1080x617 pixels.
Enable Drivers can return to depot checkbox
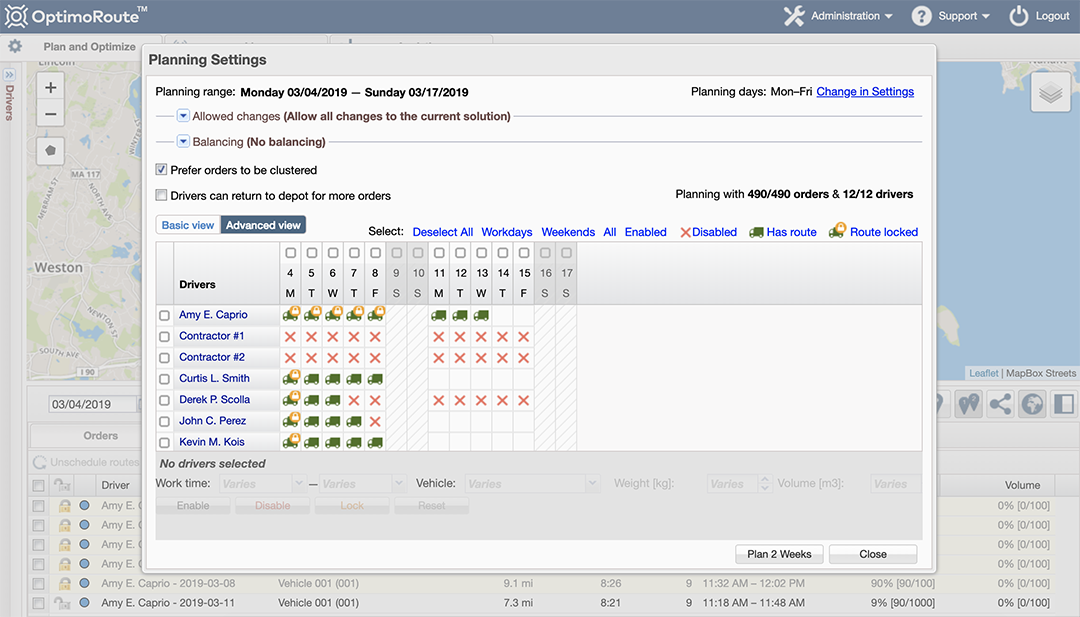coord(162,196)
